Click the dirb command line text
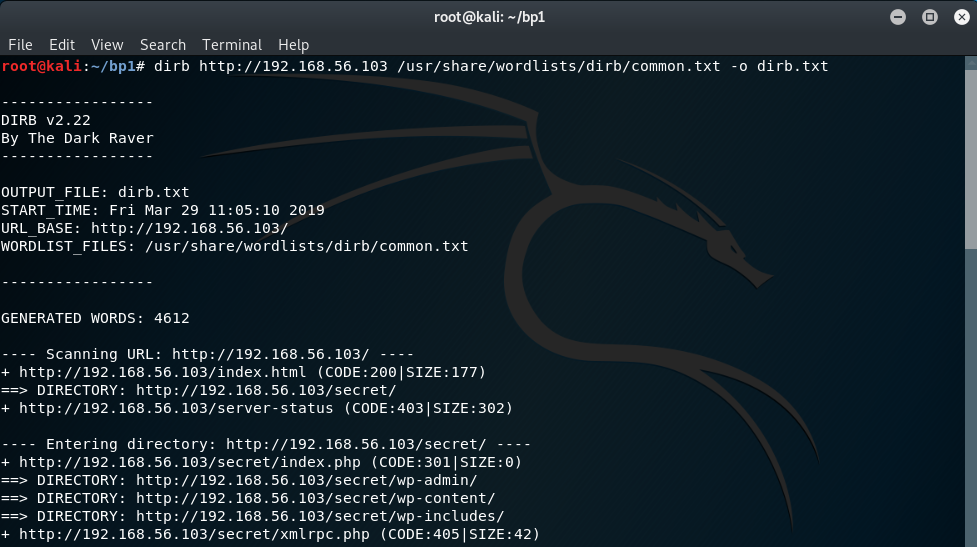The image size is (977, 547). pyautogui.click(x=491, y=66)
